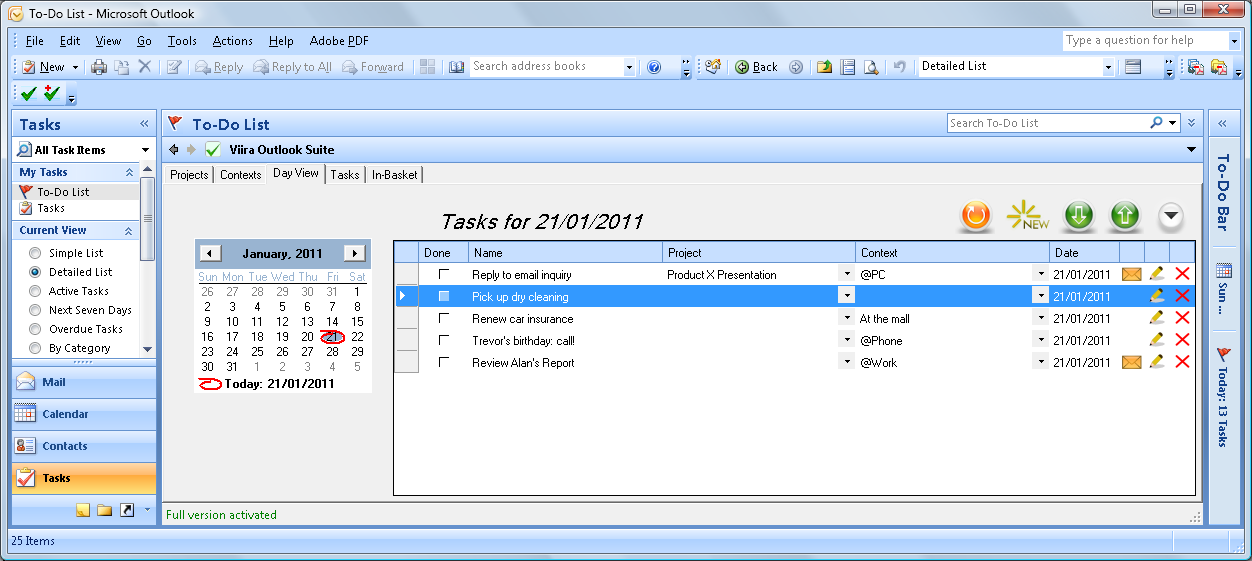Open the Detailed List view dropdown in toolbar
The width and height of the screenshot is (1252, 561).
[1108, 67]
